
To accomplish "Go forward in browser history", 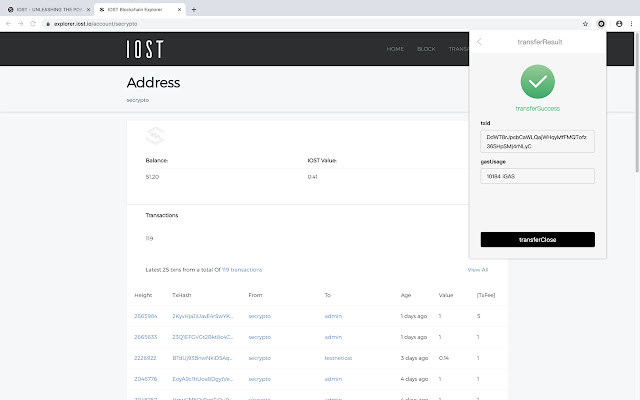I will [21, 24].
